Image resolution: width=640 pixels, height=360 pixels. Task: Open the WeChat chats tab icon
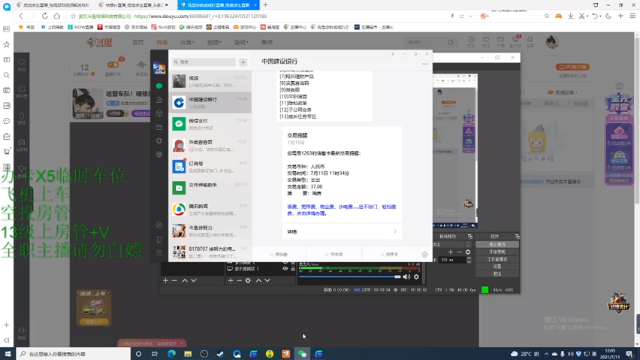click(x=159, y=86)
